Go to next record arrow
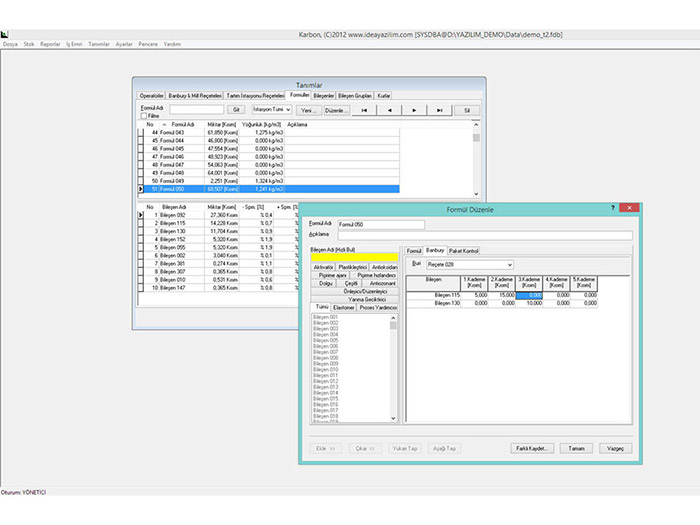The height and width of the screenshot is (525, 700). (x=414, y=109)
